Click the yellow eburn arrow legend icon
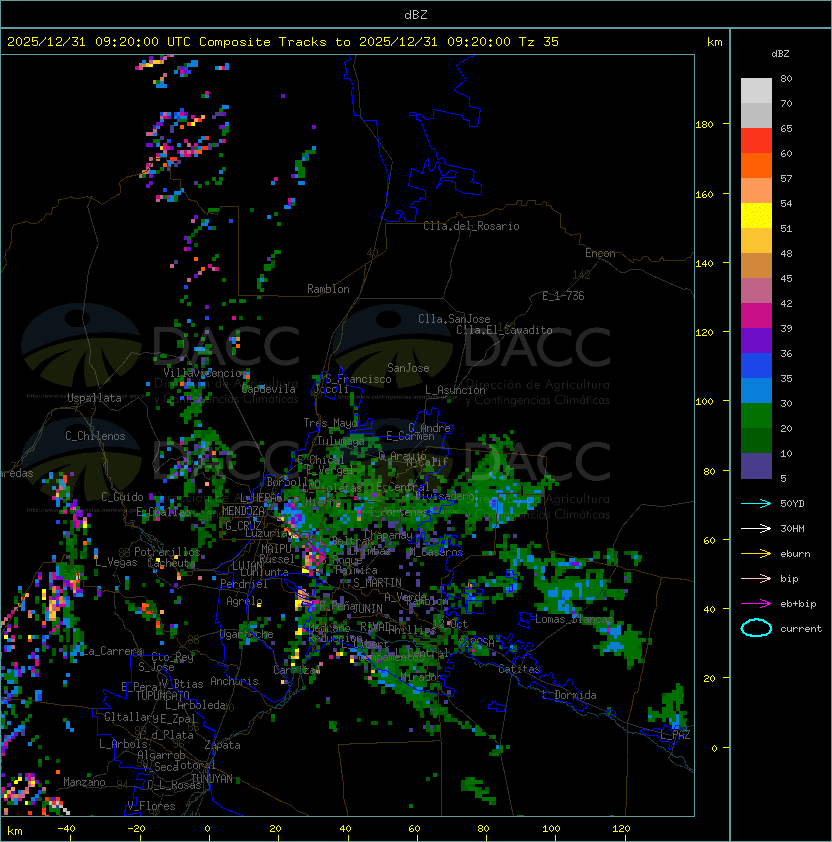 coord(756,554)
